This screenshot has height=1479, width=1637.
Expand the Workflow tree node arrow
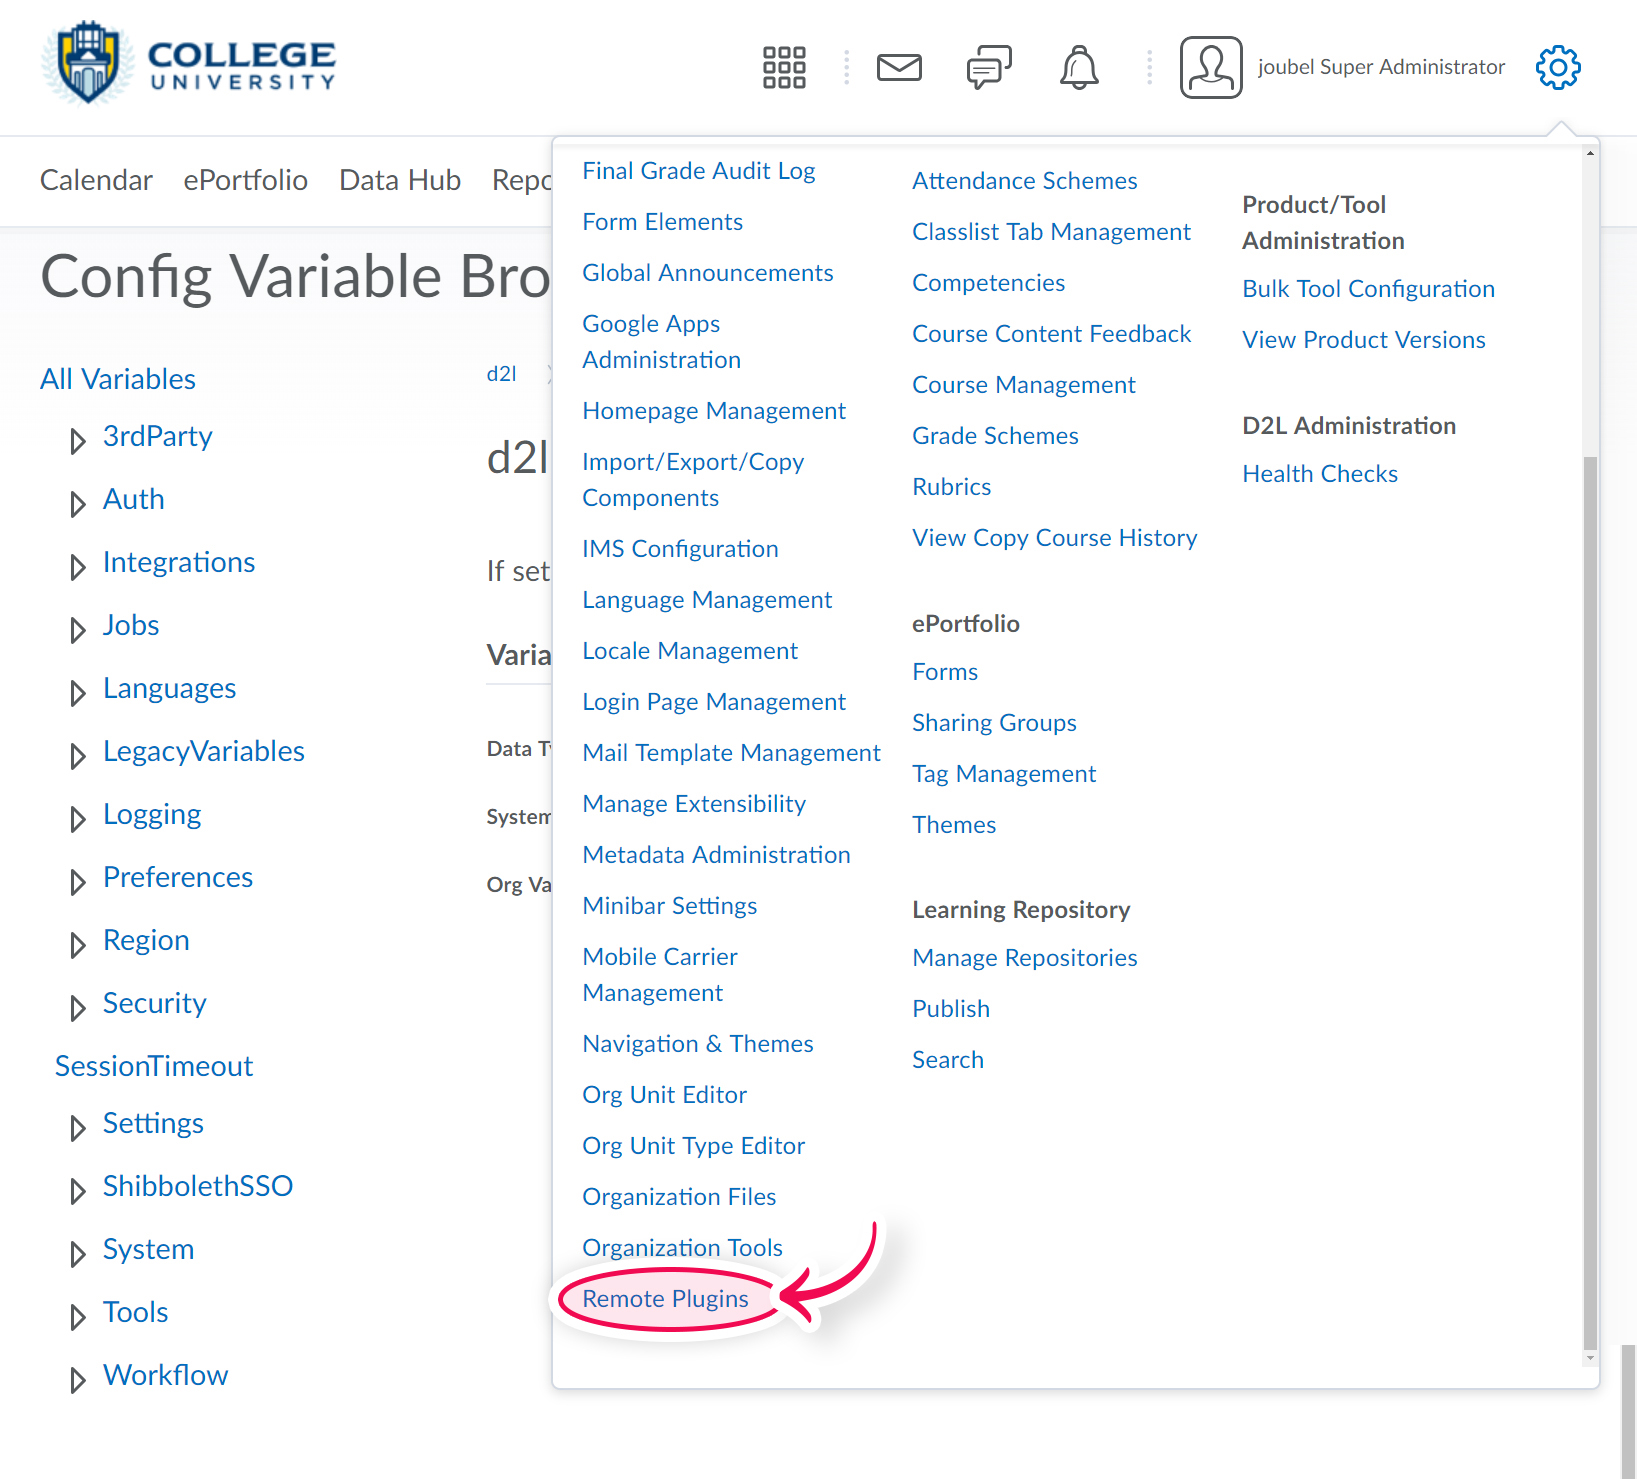(x=77, y=1379)
